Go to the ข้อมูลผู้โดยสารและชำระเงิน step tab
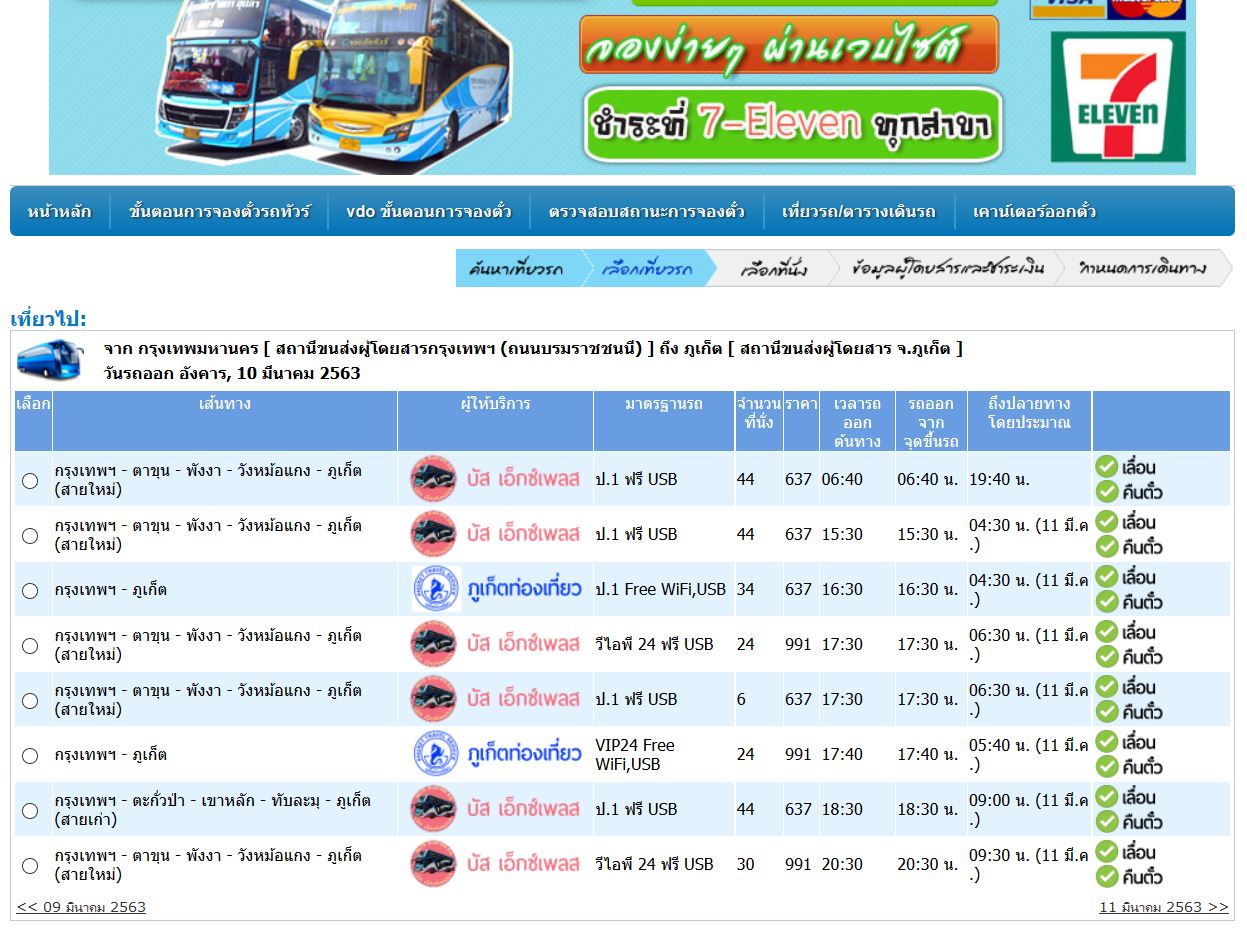The height and width of the screenshot is (933, 1247). click(947, 268)
